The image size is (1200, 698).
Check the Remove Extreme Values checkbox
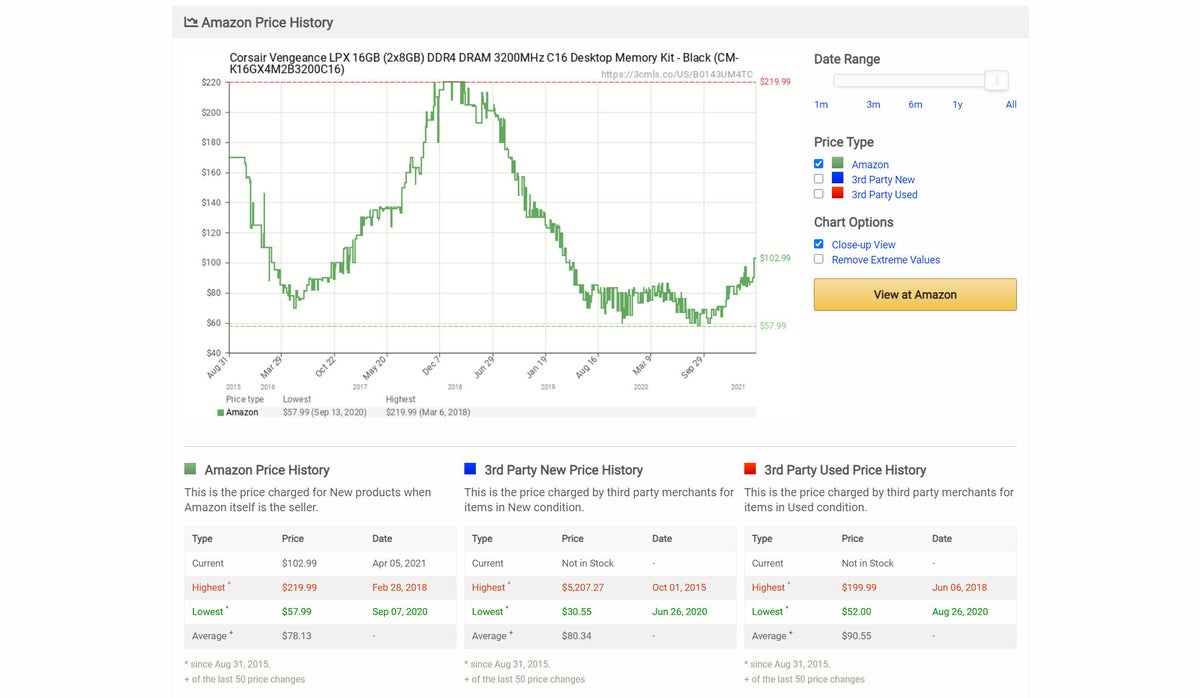coord(819,259)
